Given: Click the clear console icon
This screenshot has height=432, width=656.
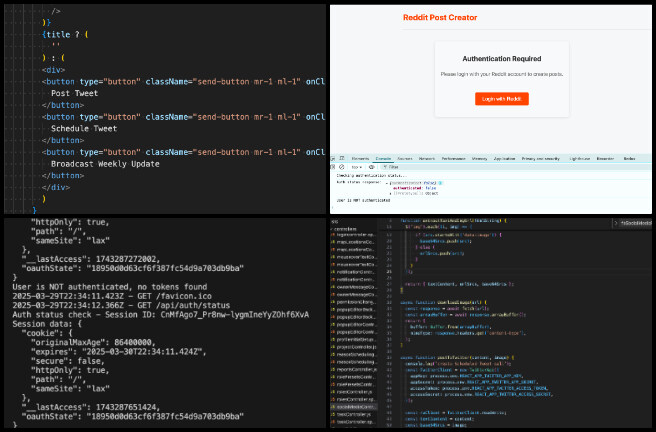Looking at the screenshot, I should coord(341,167).
